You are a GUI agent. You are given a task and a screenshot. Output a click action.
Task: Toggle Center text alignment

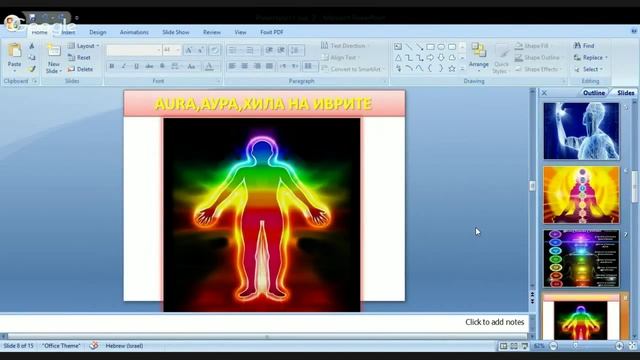(x=244, y=66)
